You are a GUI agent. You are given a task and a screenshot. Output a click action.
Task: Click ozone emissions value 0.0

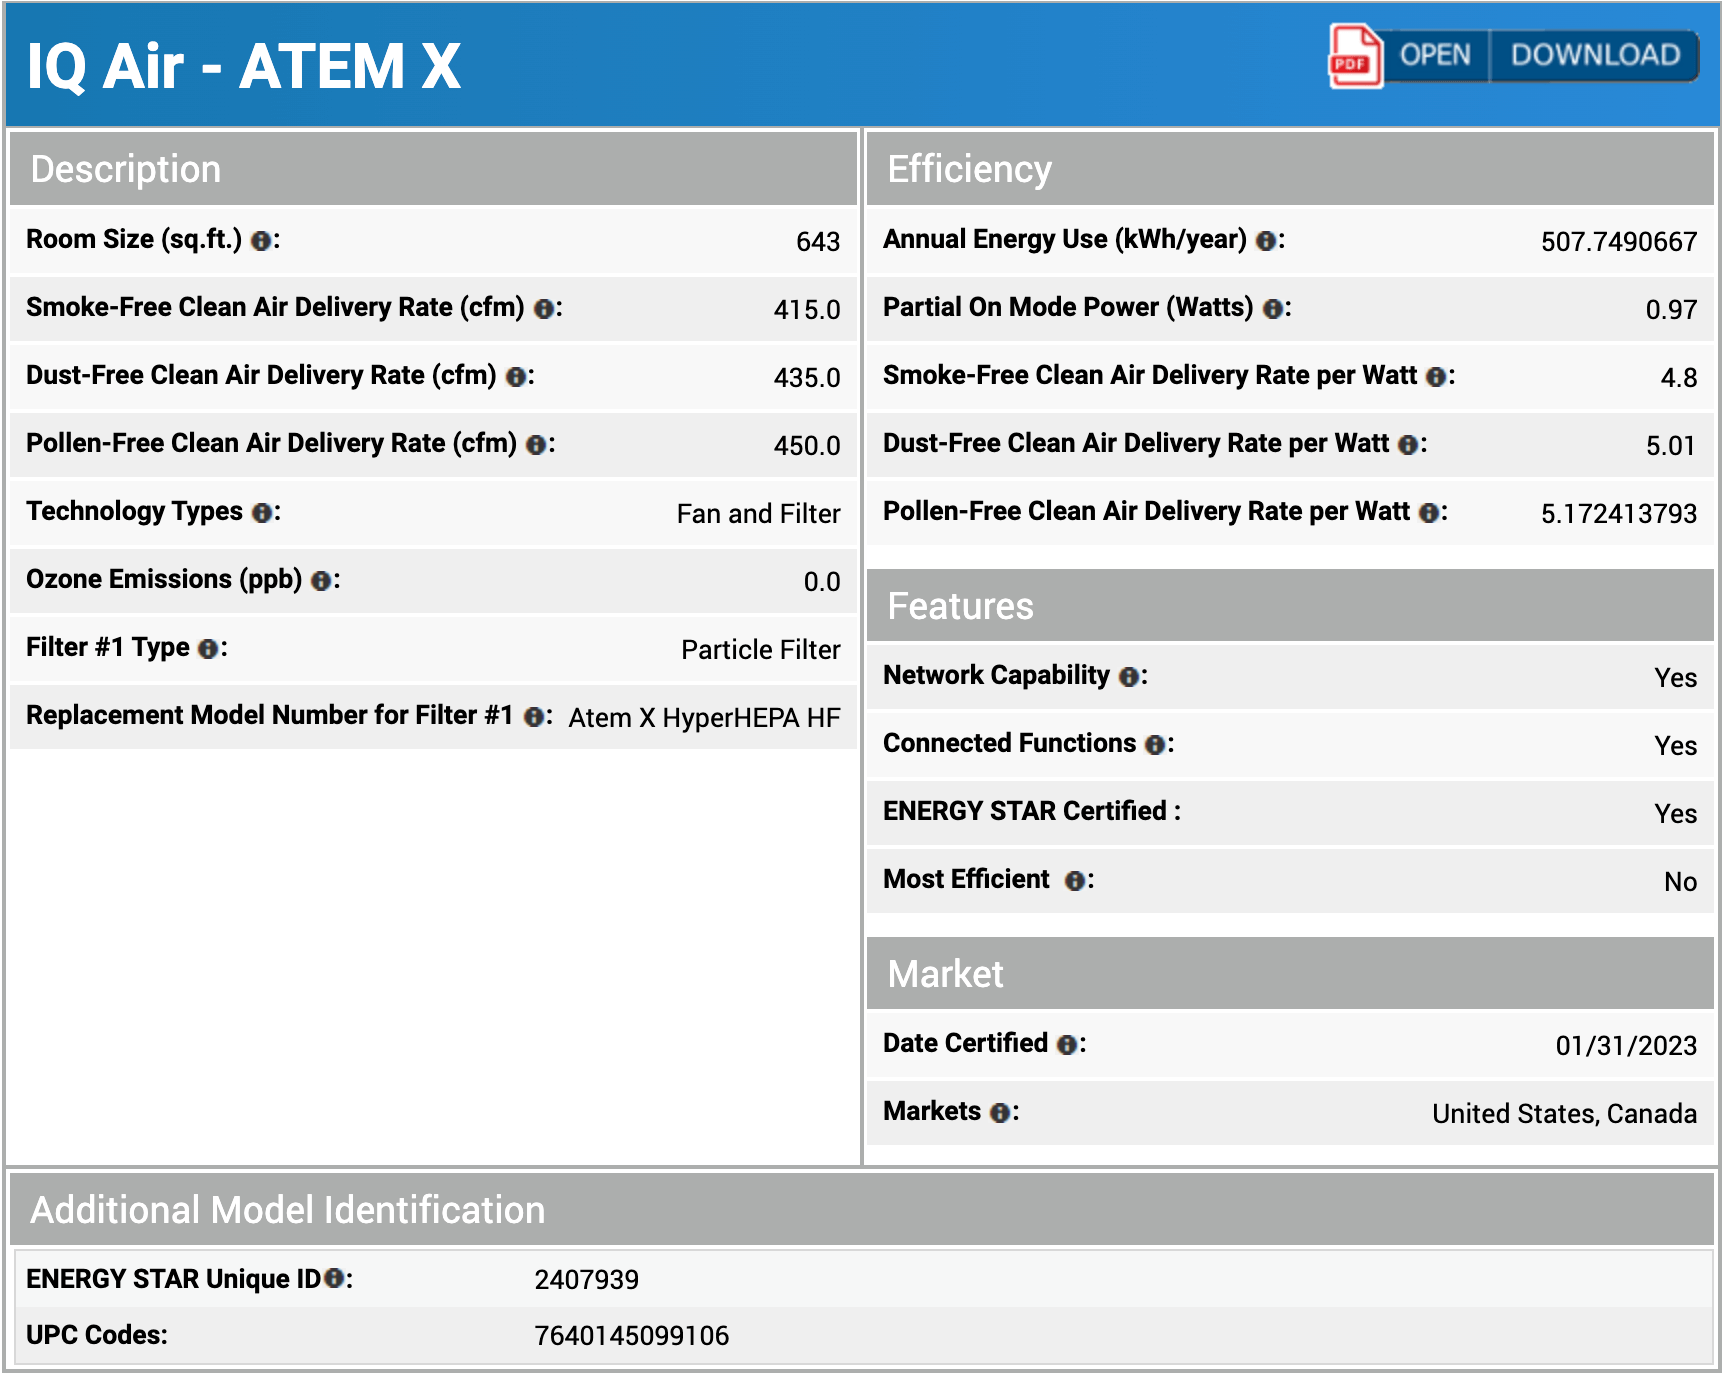tap(822, 582)
